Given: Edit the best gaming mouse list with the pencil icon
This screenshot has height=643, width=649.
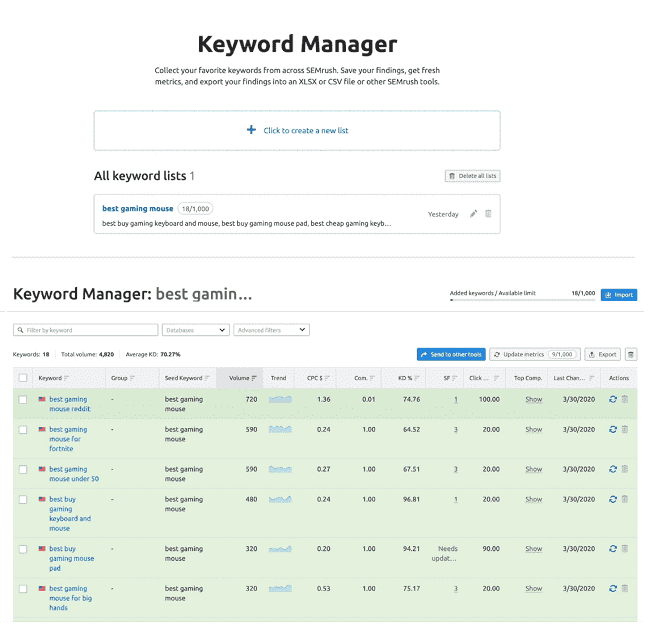Looking at the screenshot, I should [474, 214].
